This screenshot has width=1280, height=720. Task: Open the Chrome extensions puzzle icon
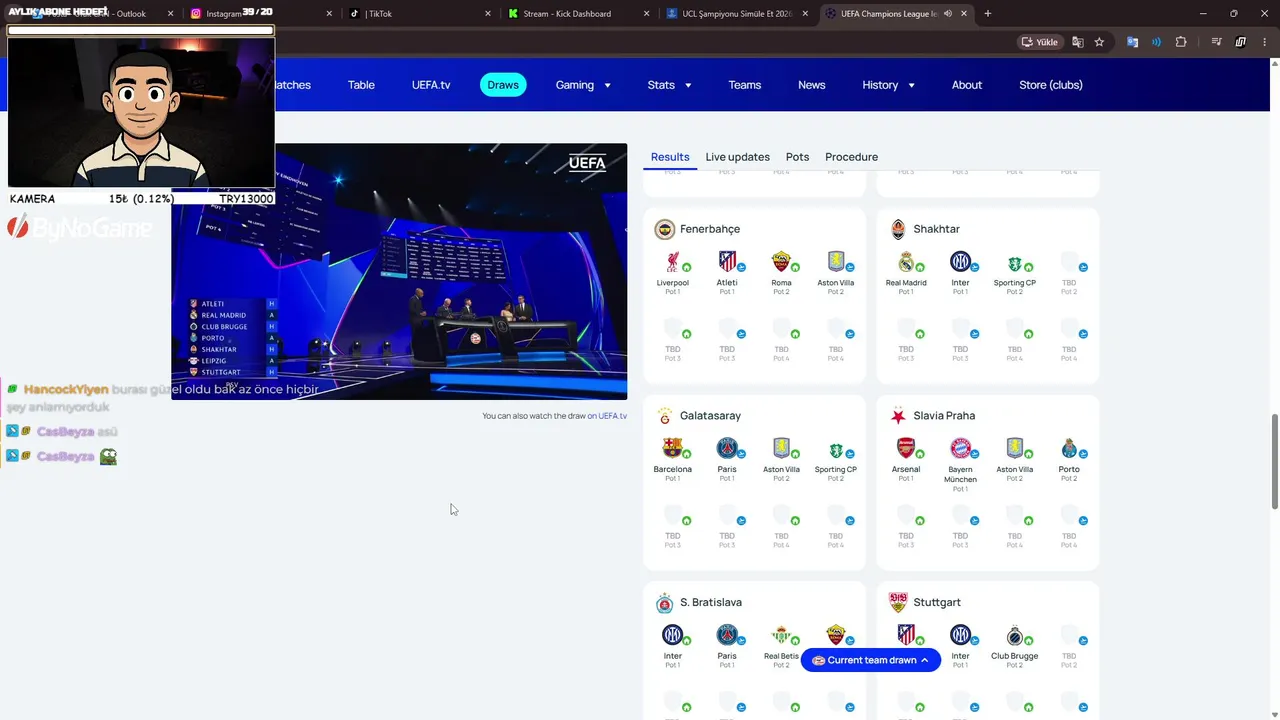point(1181,42)
